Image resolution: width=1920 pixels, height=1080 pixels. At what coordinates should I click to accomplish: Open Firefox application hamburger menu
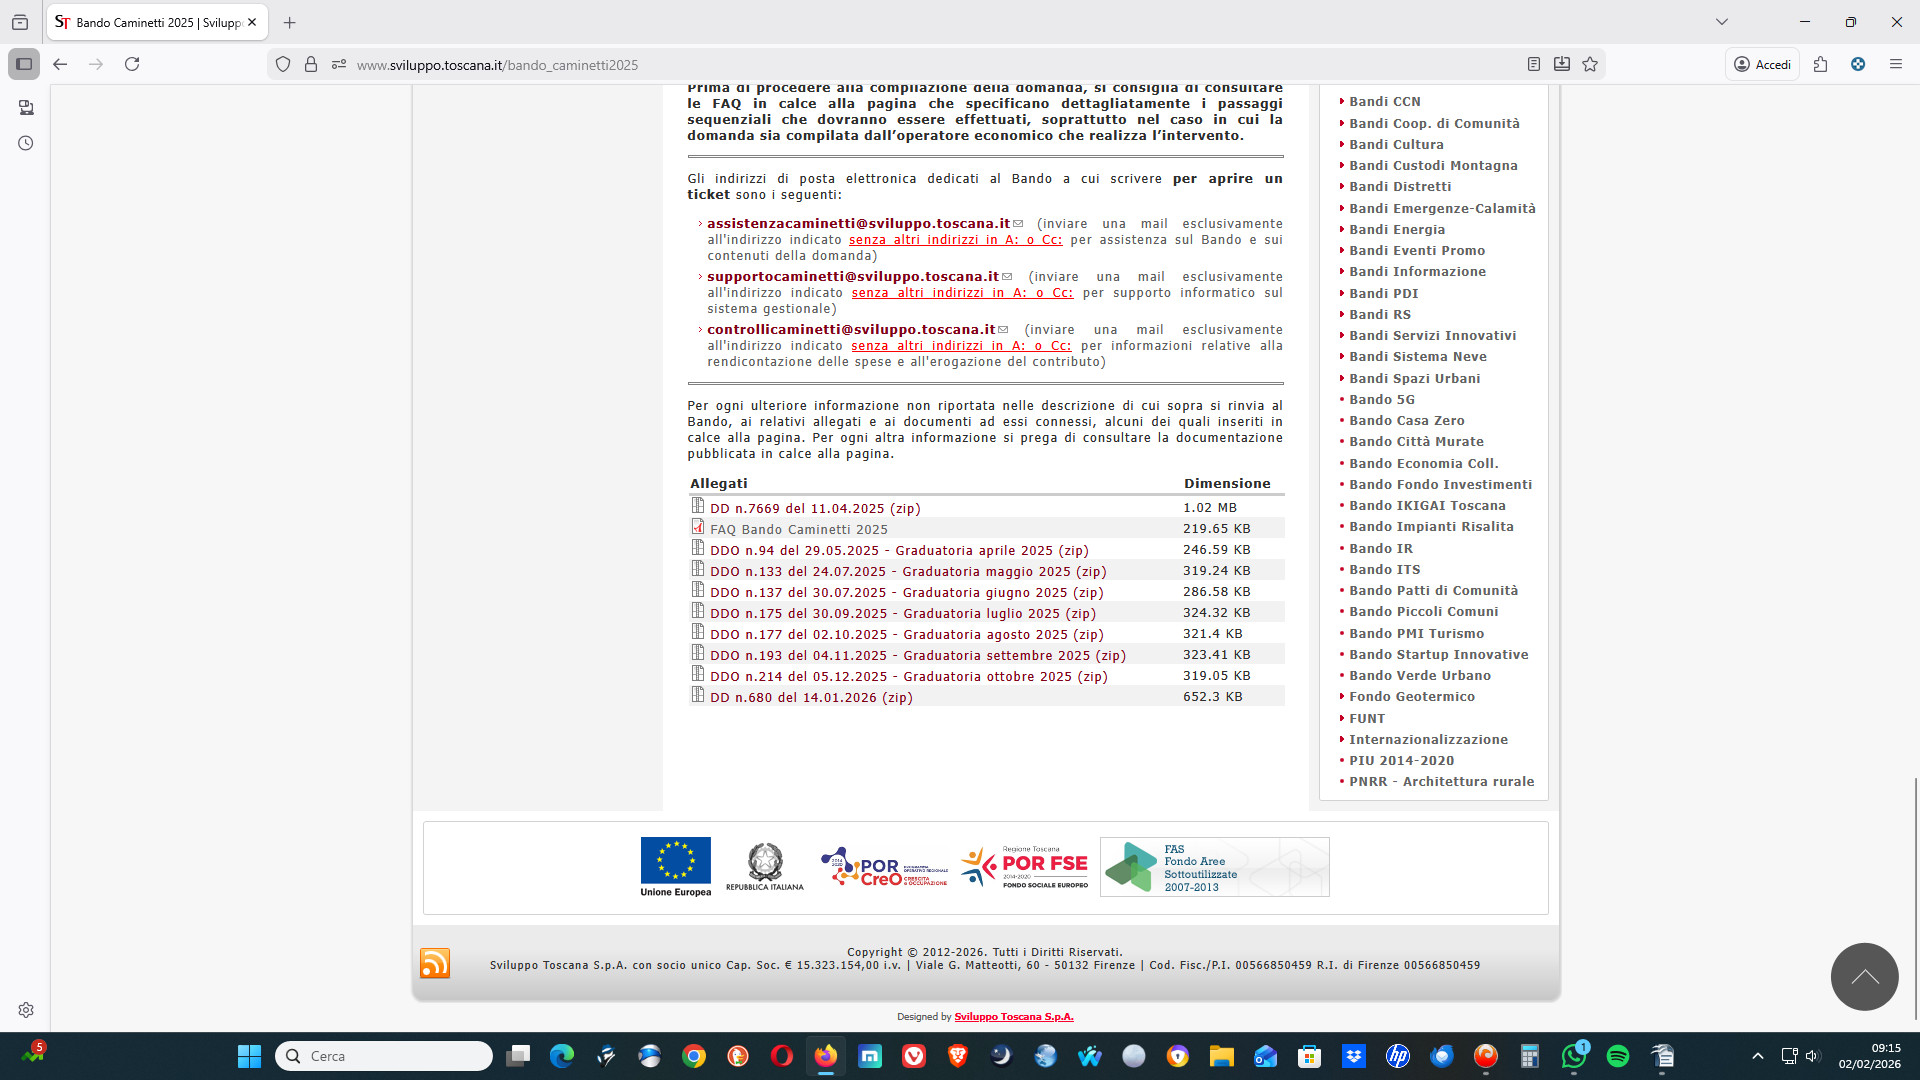[1895, 64]
